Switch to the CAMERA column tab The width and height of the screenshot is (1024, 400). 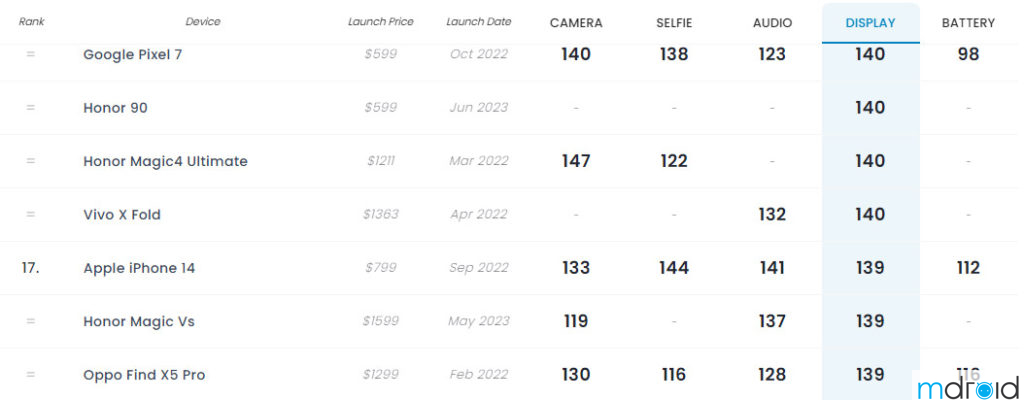(576, 23)
